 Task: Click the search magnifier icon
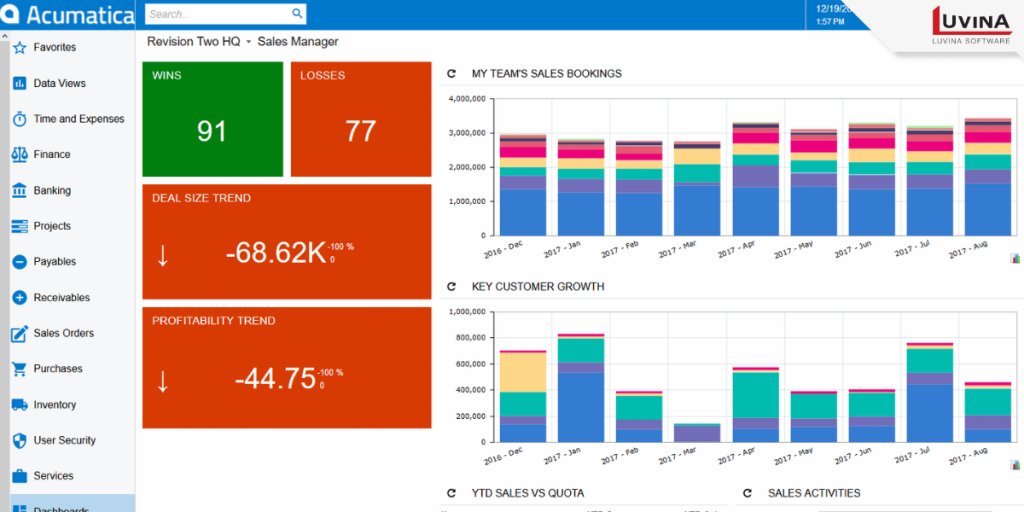point(297,14)
